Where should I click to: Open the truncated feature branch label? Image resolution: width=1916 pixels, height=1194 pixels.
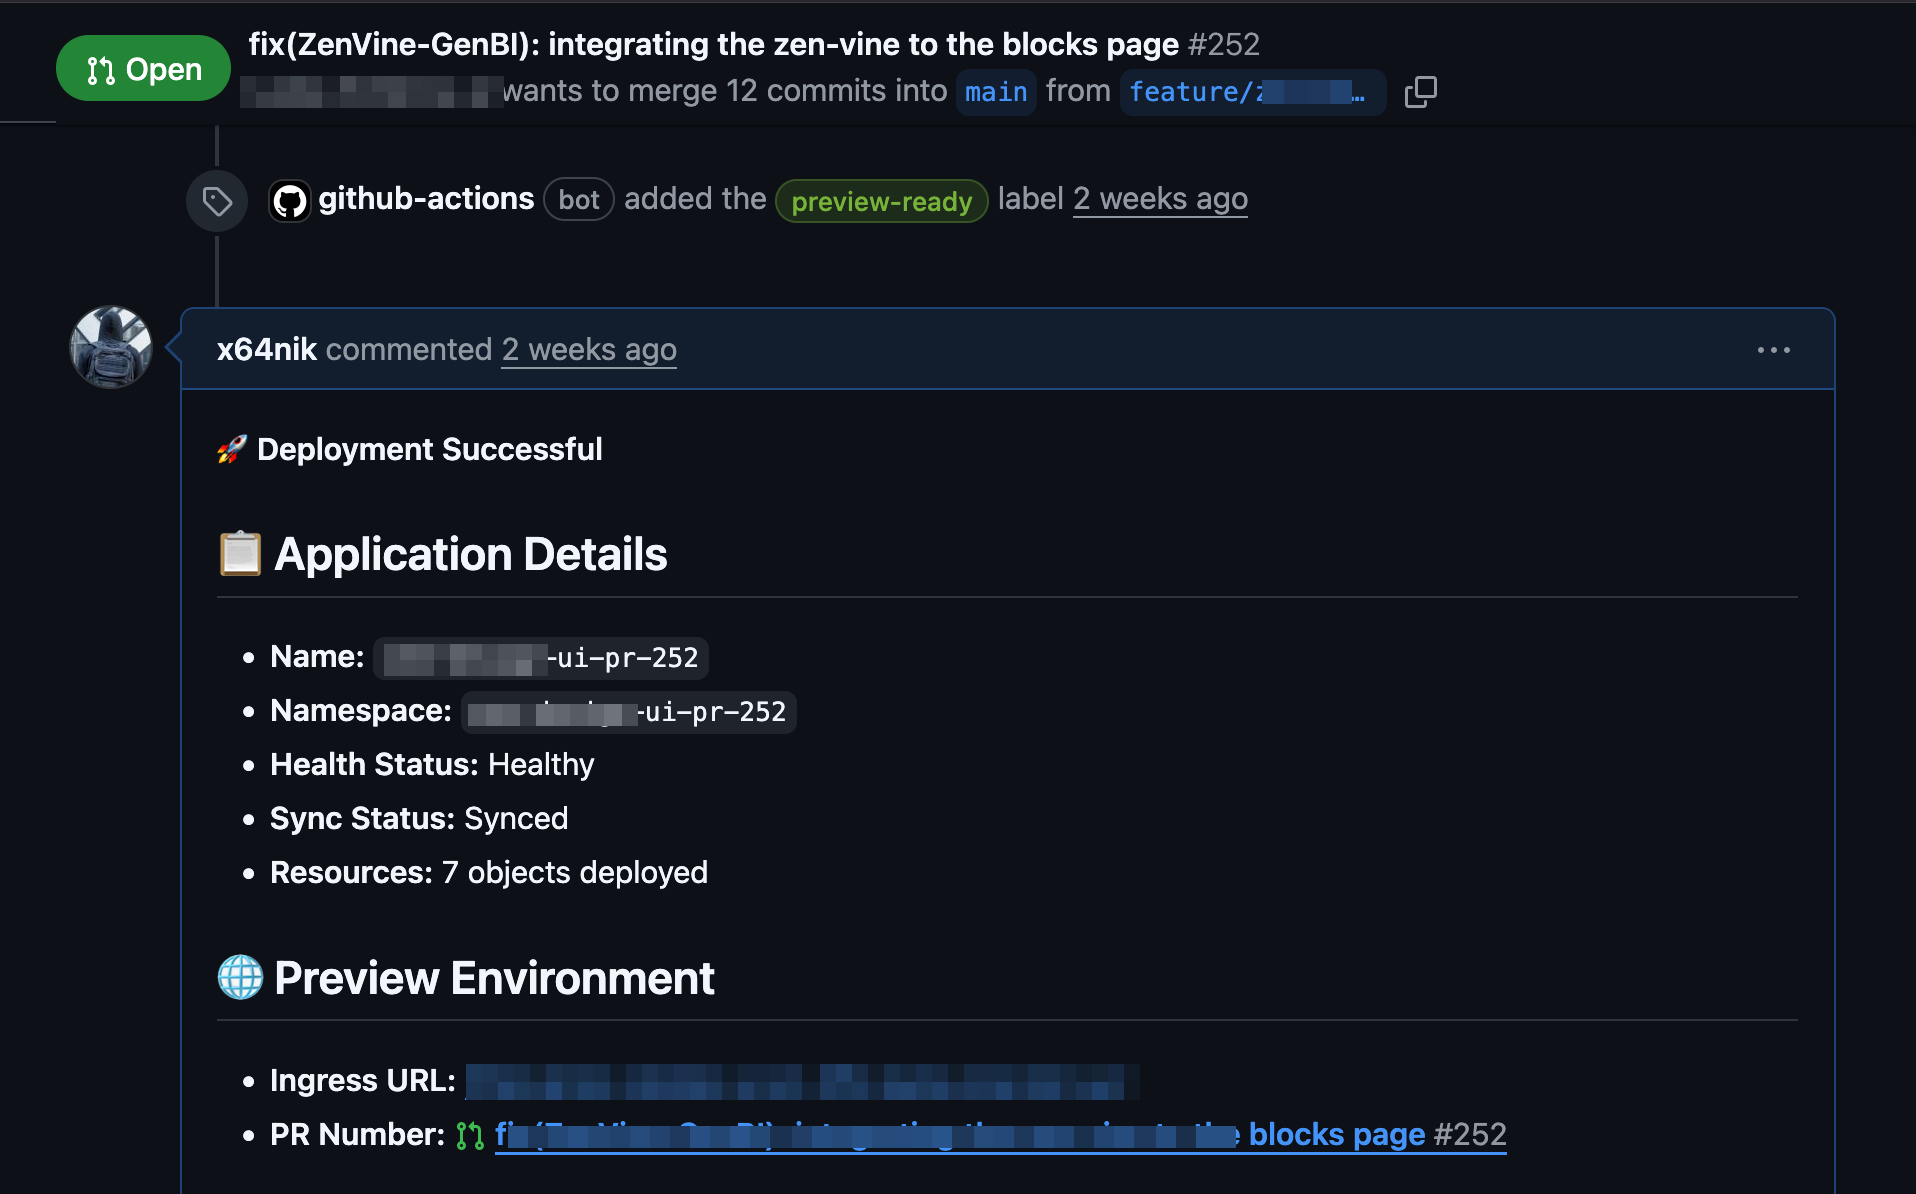tap(1252, 92)
